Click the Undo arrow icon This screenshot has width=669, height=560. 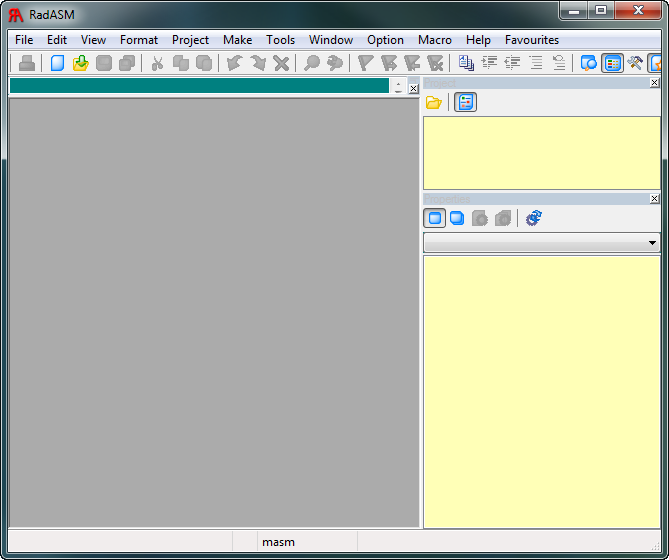235,63
